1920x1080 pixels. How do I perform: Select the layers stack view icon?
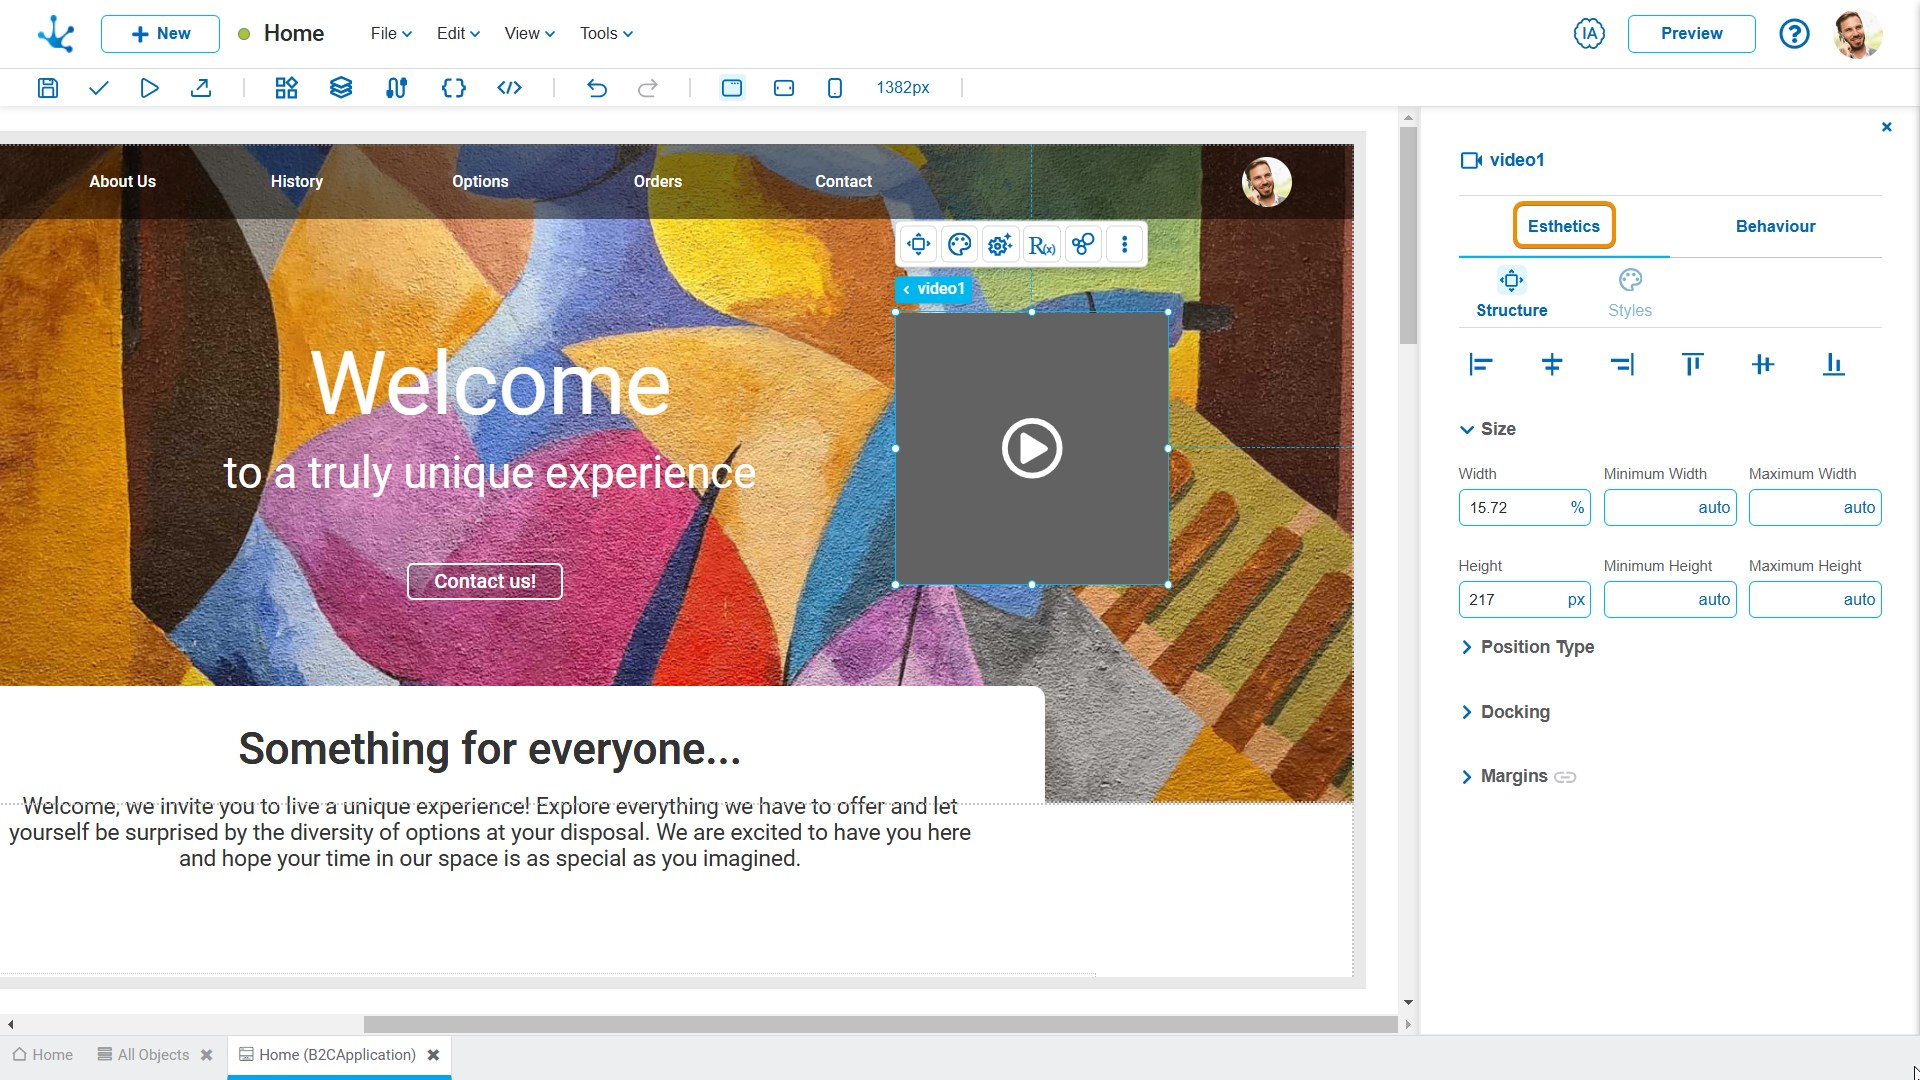click(x=340, y=88)
